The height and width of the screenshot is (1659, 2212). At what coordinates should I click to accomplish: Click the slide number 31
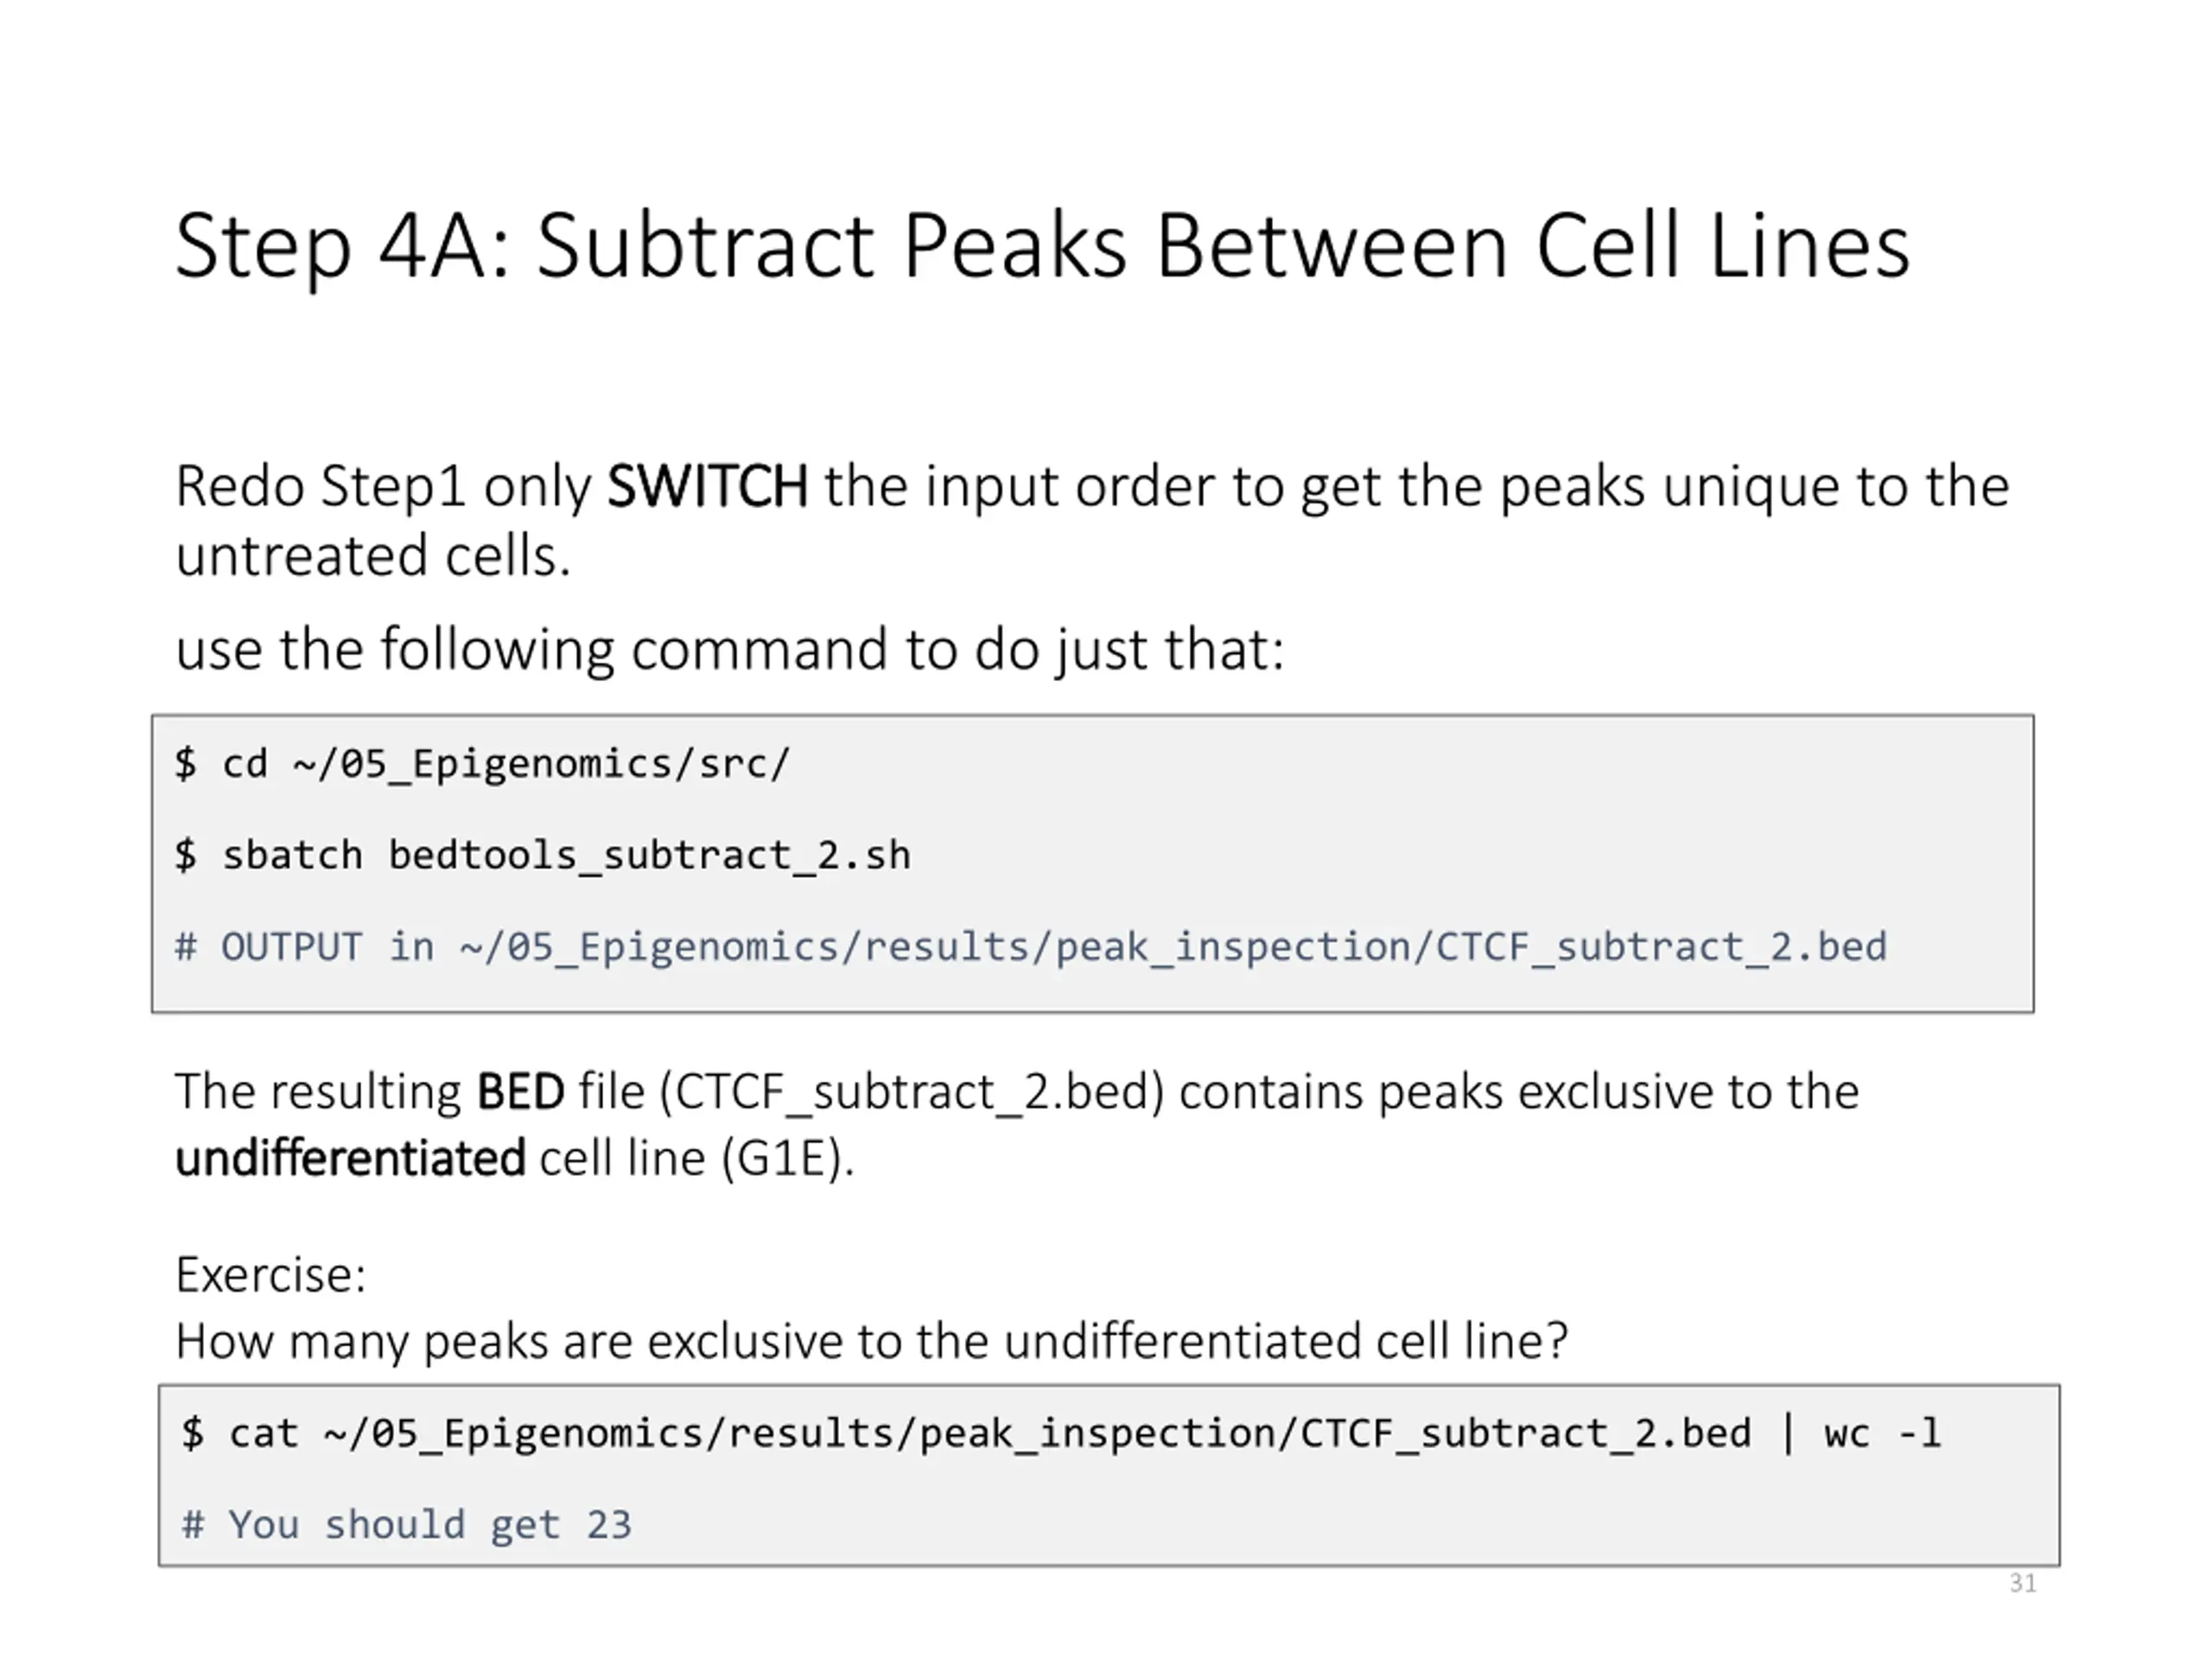pos(2022,1584)
